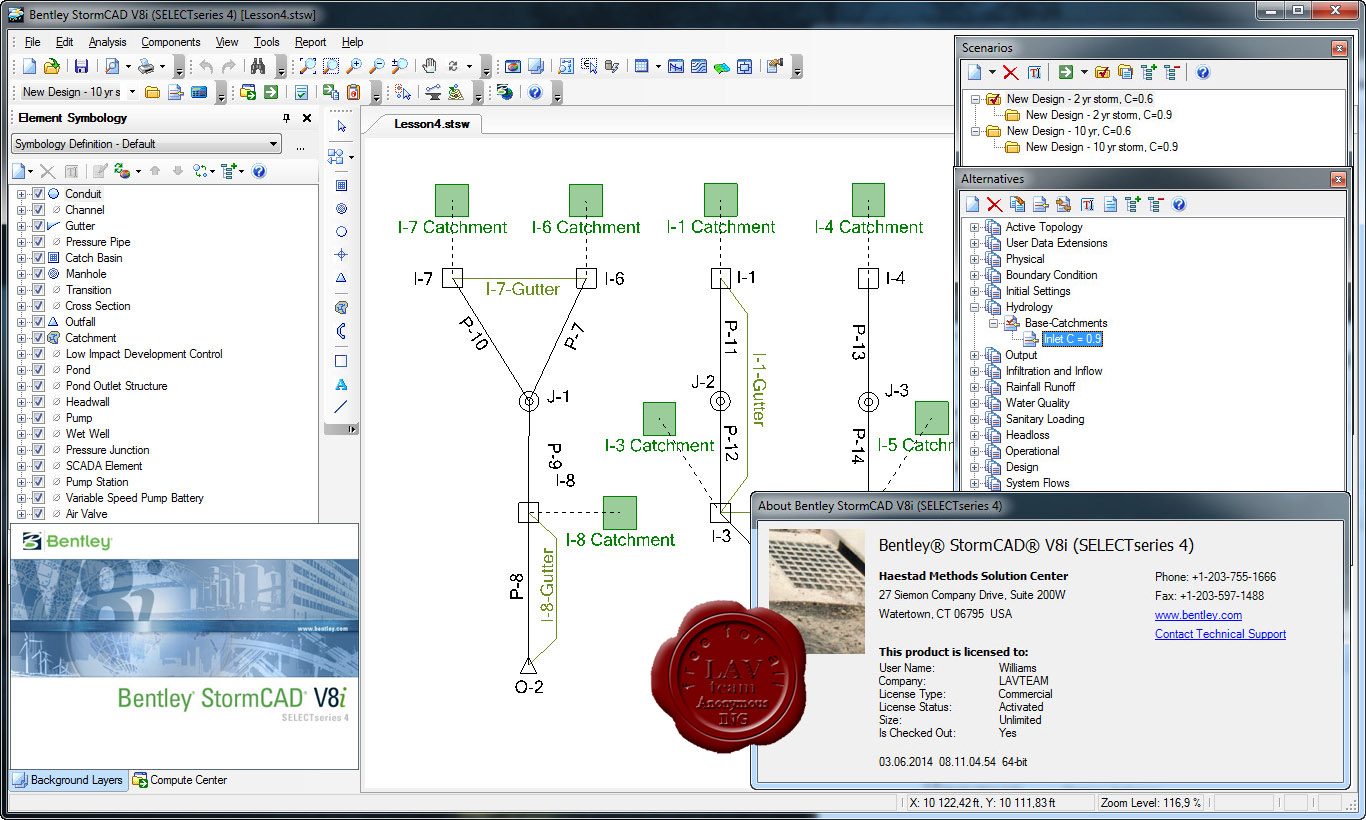Viewport: 1366px width, 820px height.
Task: Toggle the Catchment checkbox
Action: pyautogui.click(x=38, y=338)
